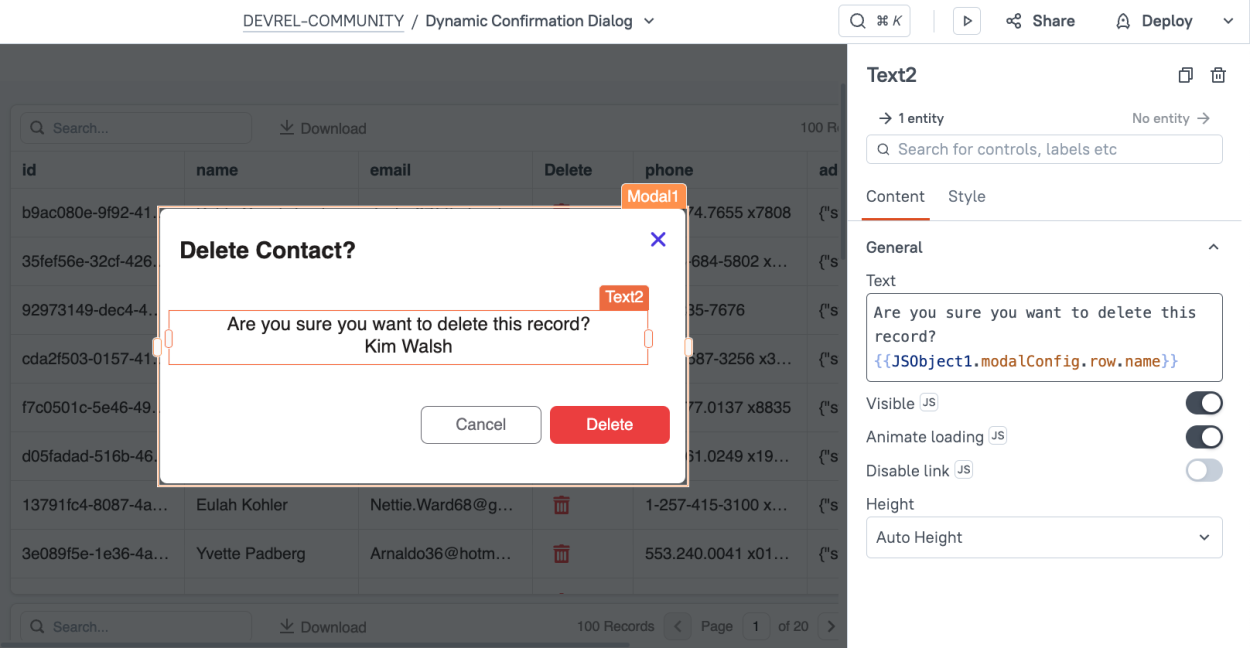Disable the Visible toggle
This screenshot has width=1250, height=648.
(x=1204, y=403)
